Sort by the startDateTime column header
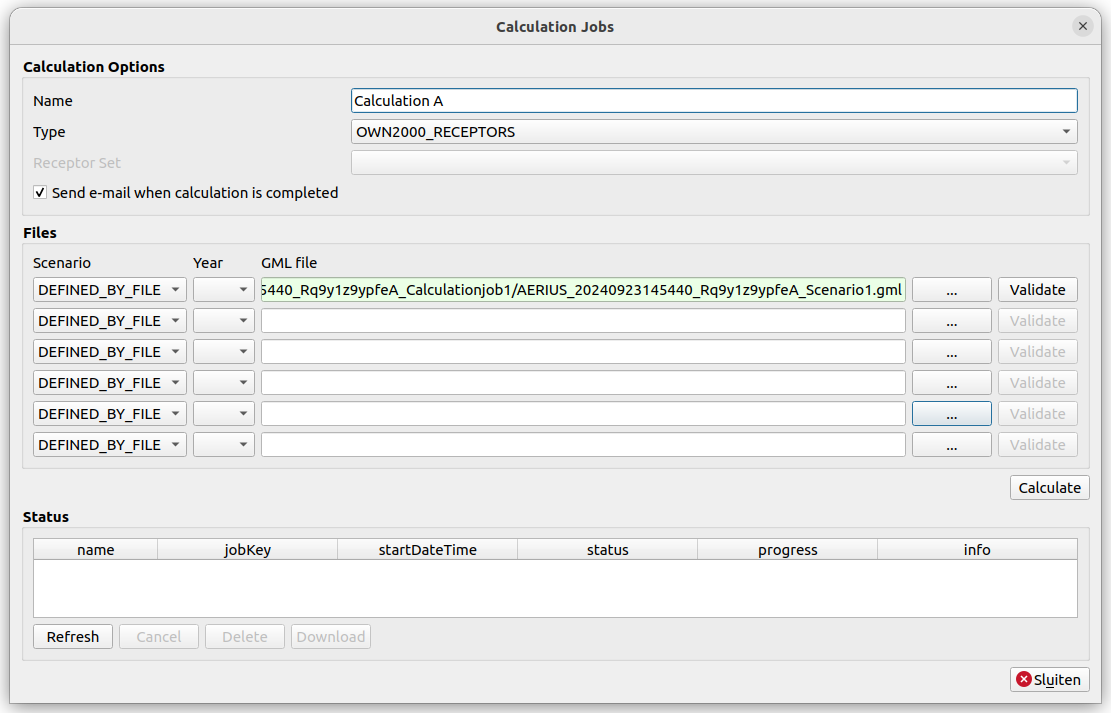Viewport: 1111px width, 713px height. (x=427, y=550)
